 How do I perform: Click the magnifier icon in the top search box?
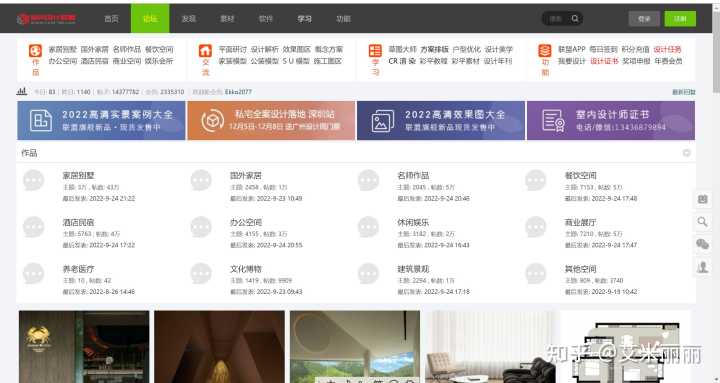click(575, 18)
